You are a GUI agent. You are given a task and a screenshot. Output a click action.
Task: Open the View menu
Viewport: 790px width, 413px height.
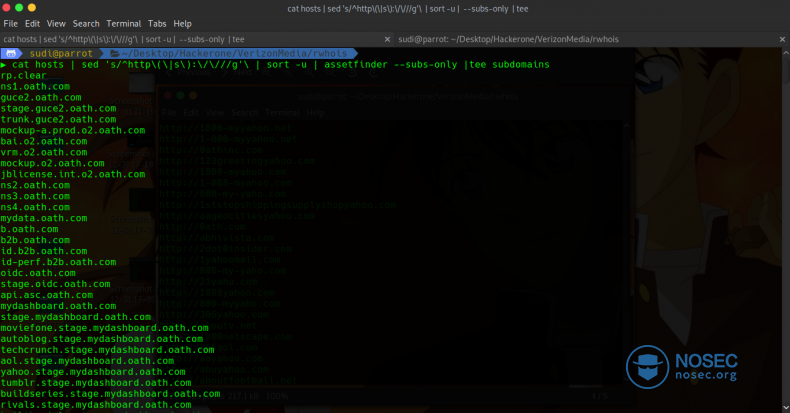[56, 24]
